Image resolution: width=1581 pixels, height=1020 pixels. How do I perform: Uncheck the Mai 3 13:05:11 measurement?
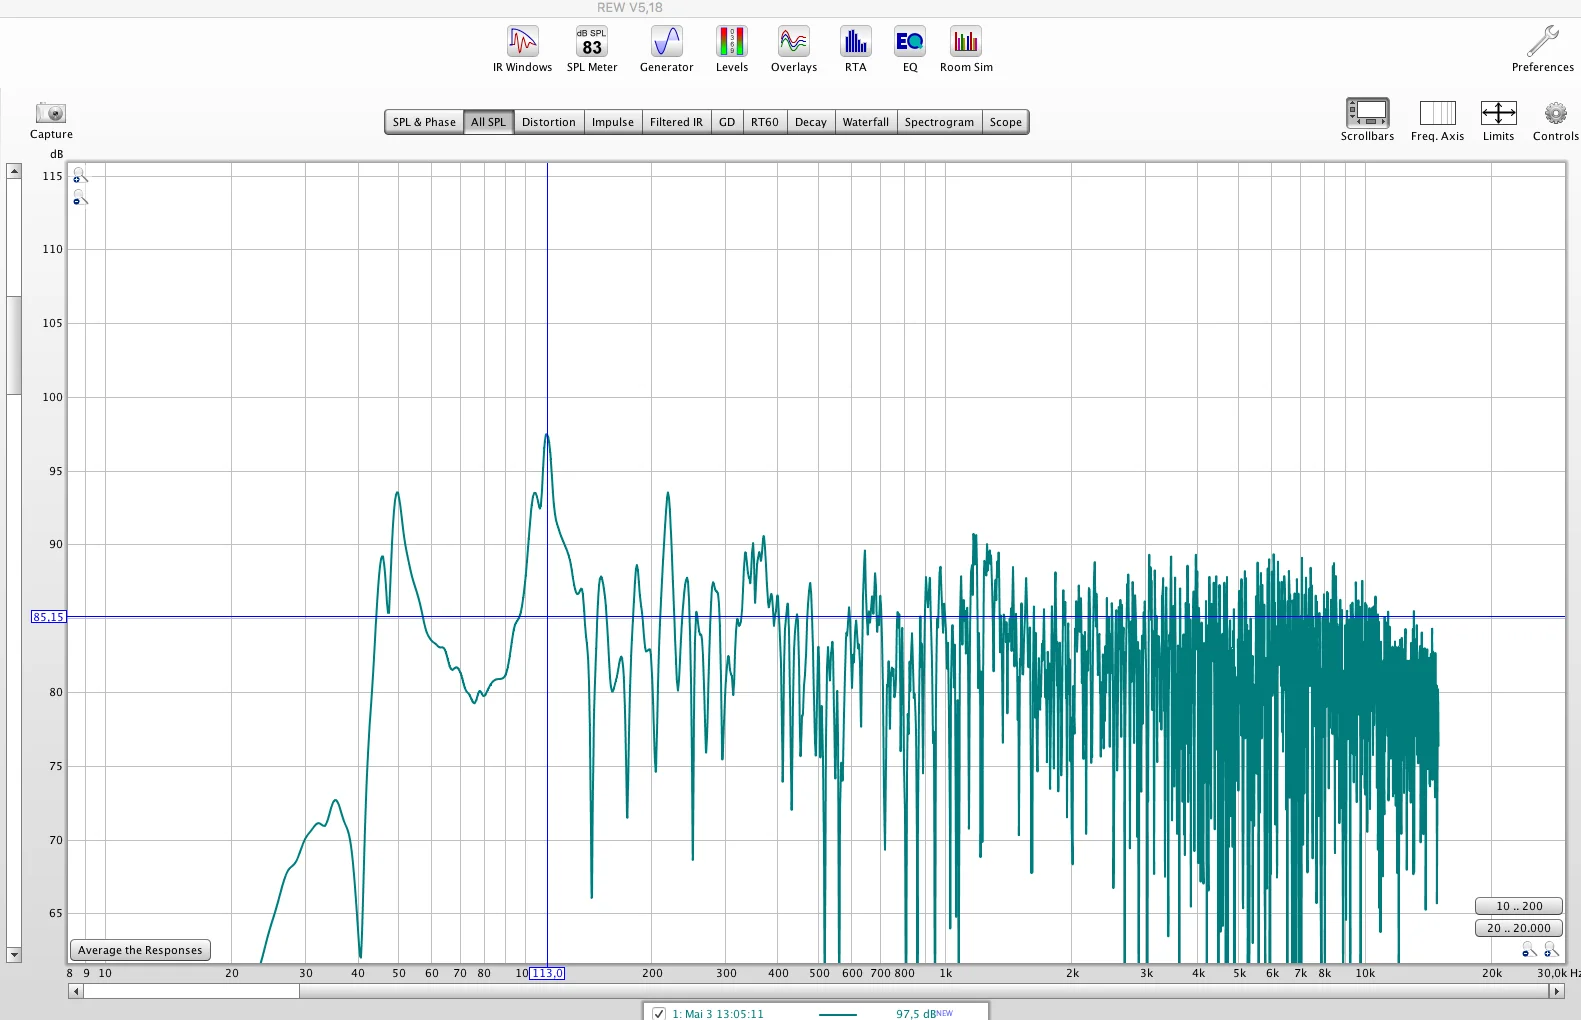659,1013
